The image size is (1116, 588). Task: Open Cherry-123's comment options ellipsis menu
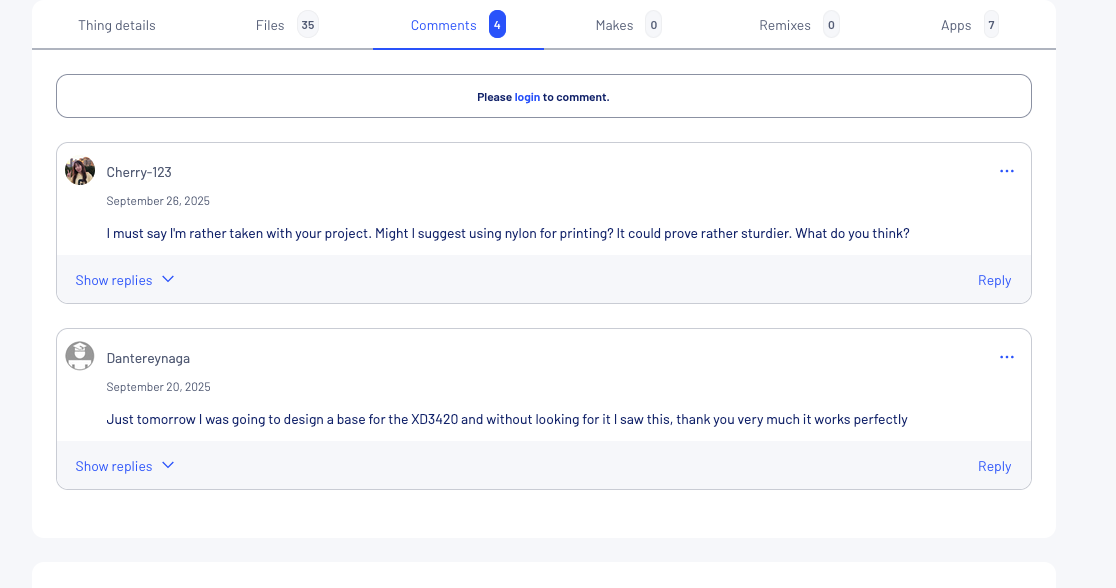(1006, 171)
